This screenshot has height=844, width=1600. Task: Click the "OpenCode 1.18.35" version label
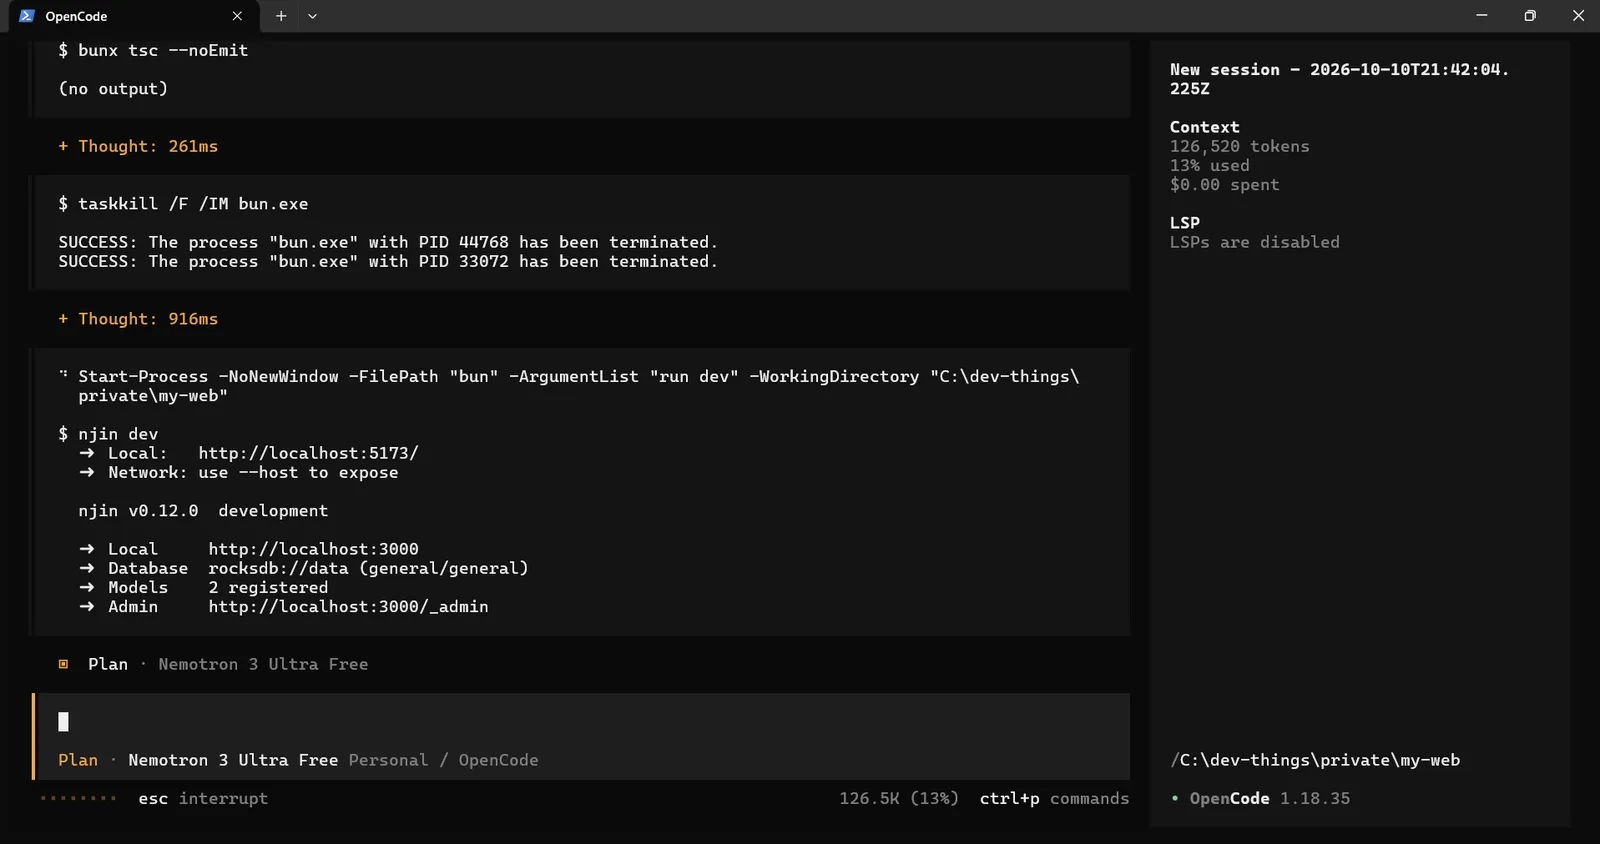click(x=1269, y=798)
